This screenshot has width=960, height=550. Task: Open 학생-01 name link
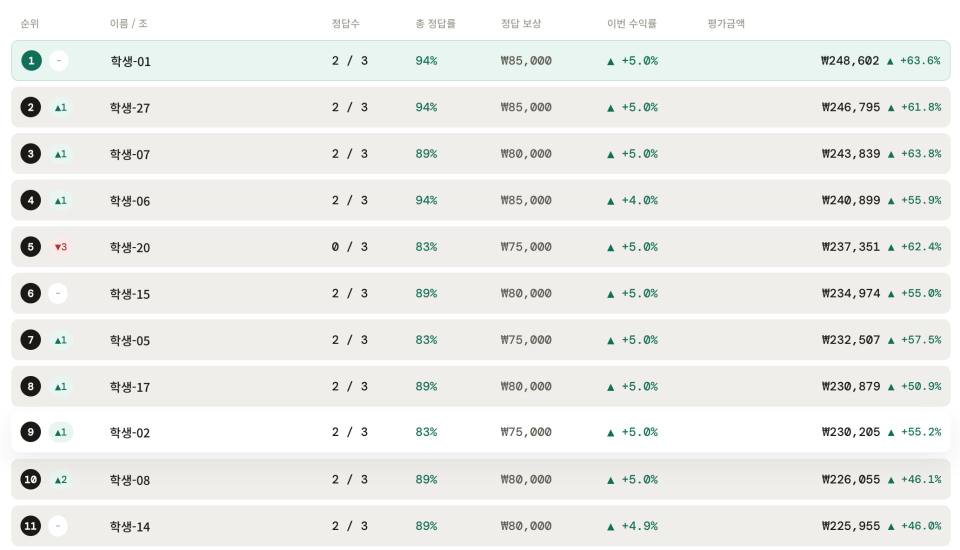[130, 61]
